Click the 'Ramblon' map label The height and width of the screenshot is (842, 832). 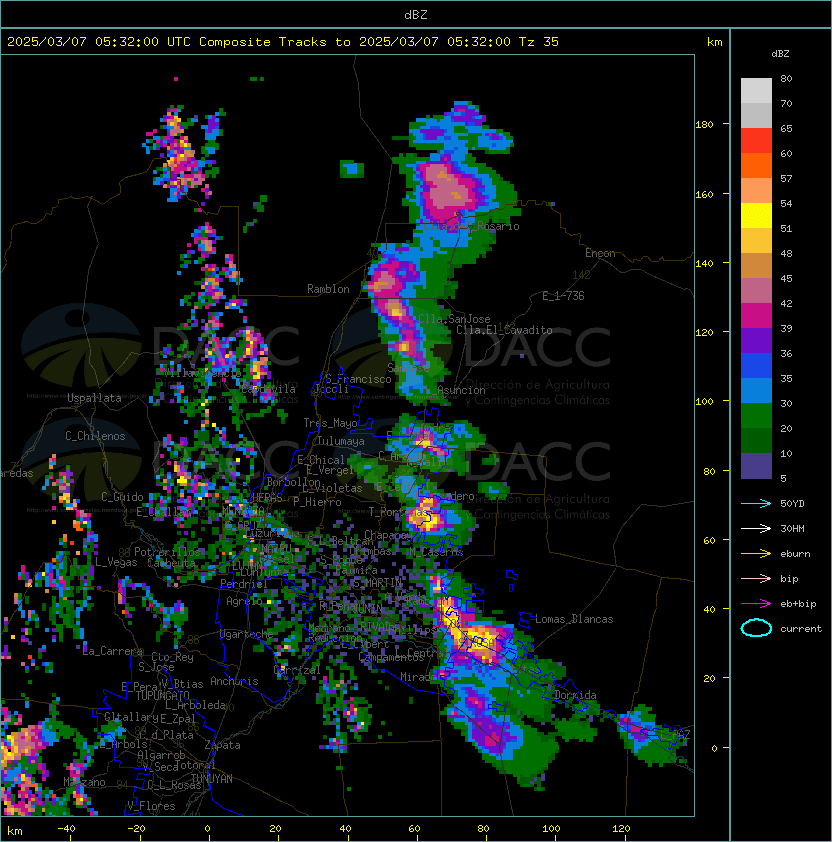coord(328,289)
